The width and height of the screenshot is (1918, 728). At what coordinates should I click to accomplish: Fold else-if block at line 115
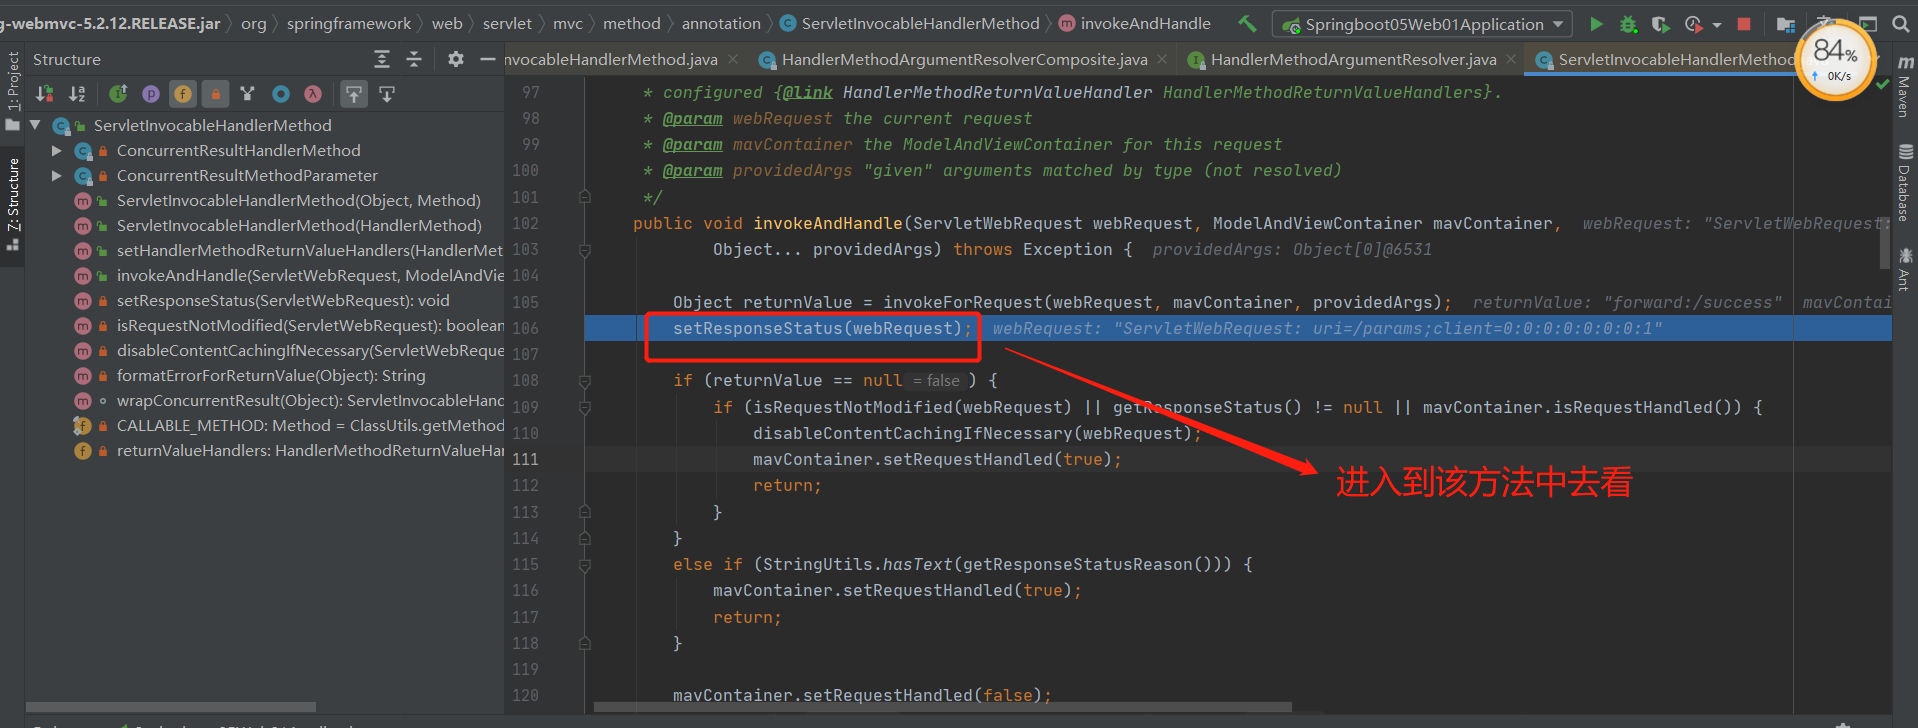tap(585, 565)
